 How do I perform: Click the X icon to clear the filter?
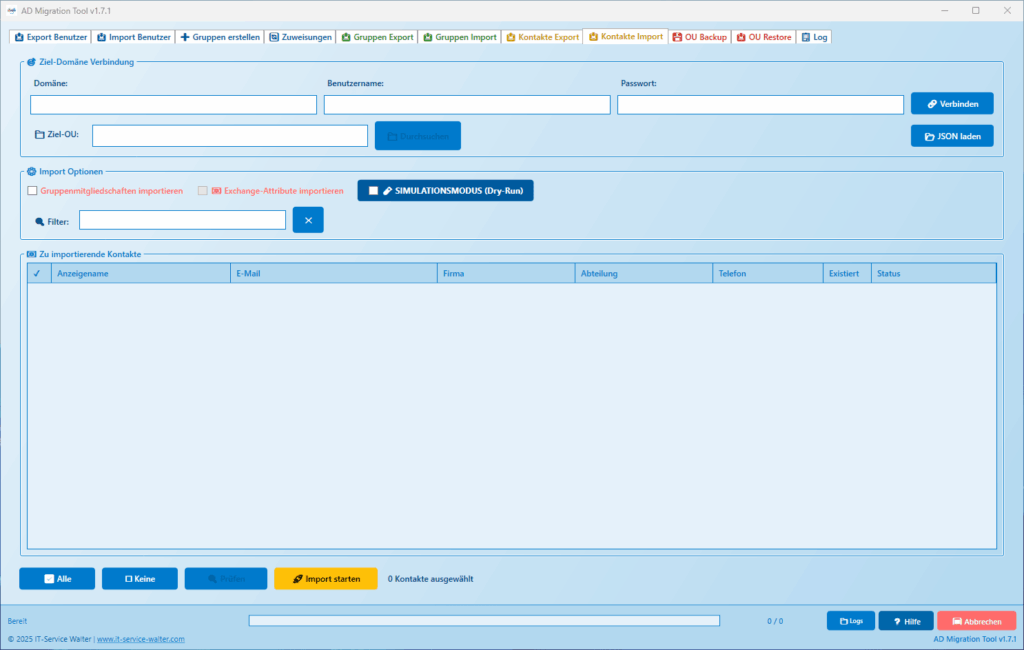click(x=308, y=219)
